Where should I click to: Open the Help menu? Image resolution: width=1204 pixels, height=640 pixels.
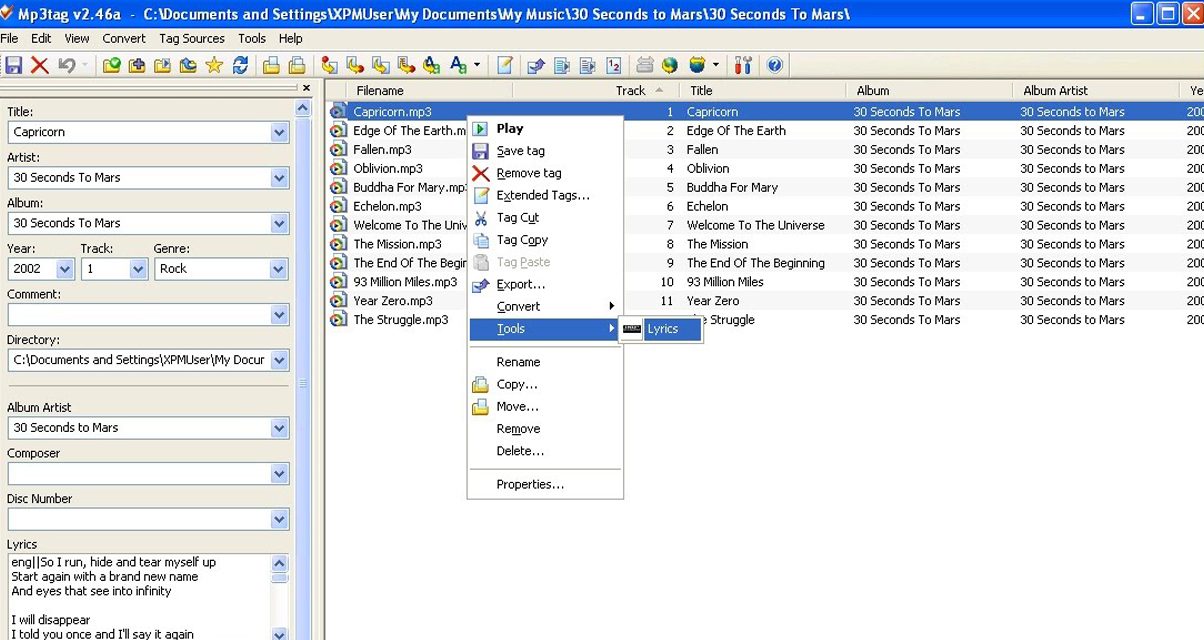[x=291, y=38]
